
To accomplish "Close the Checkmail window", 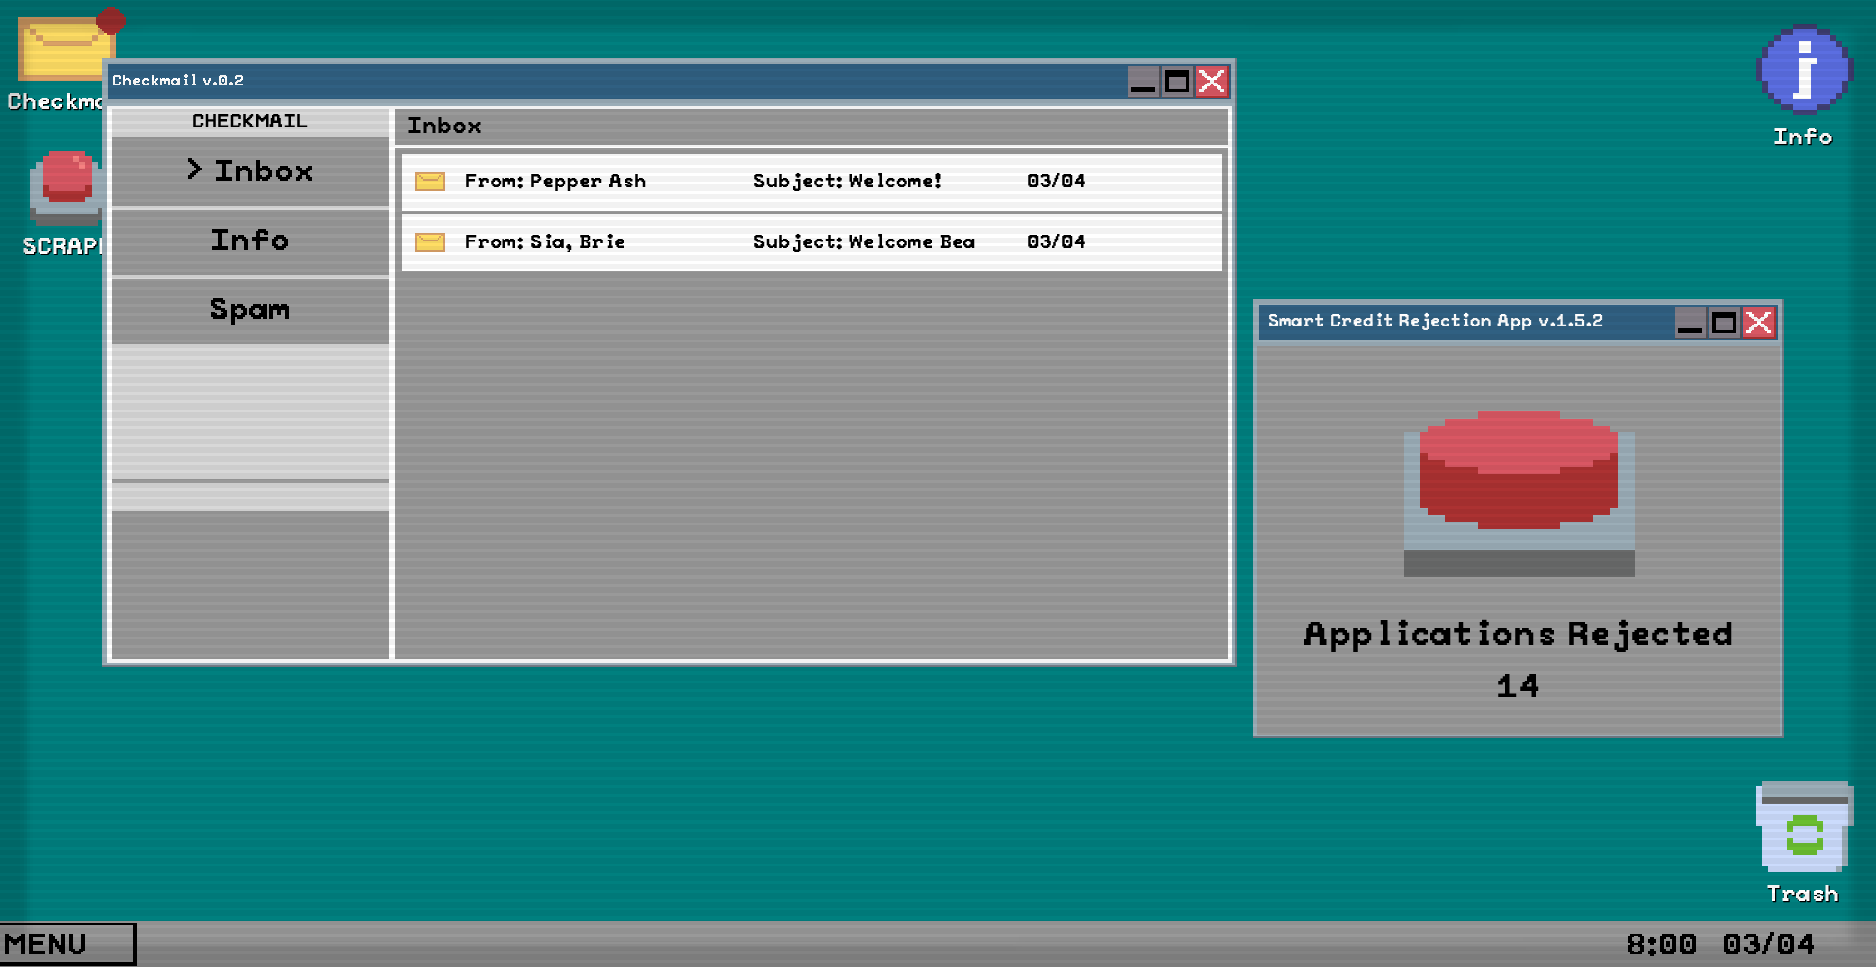I will [x=1212, y=81].
